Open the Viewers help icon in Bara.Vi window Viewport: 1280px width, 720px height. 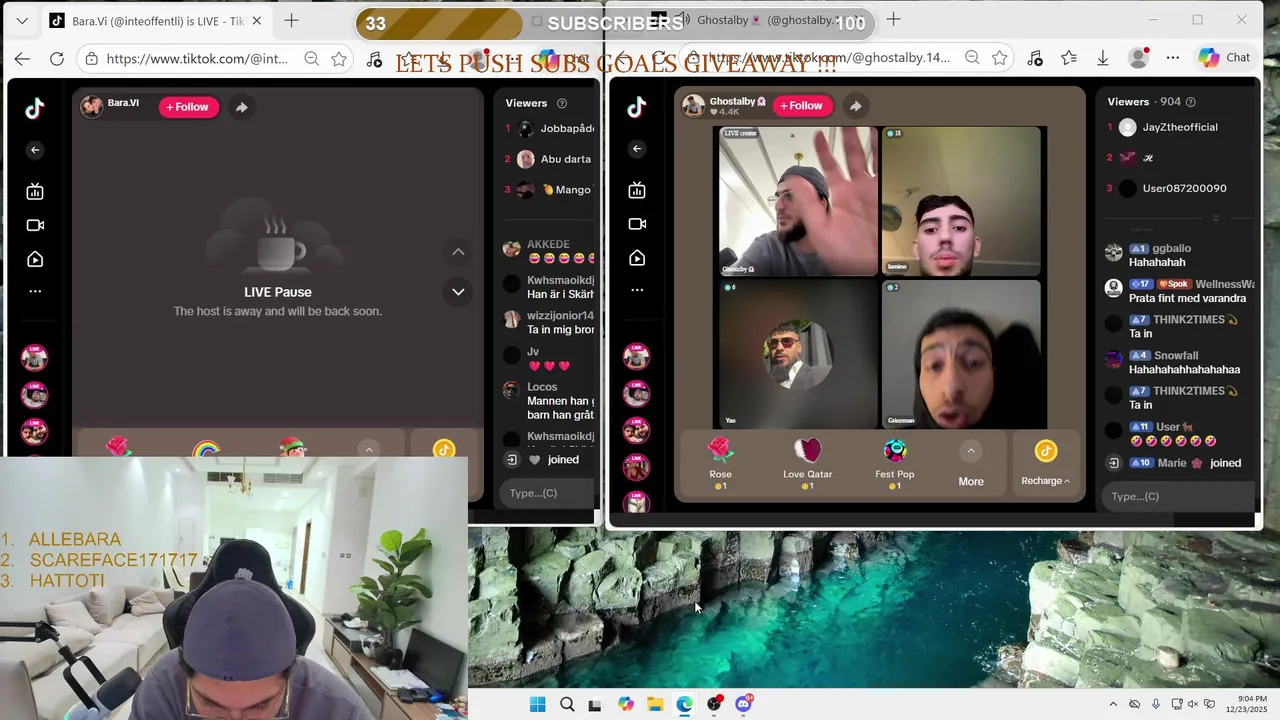562,103
